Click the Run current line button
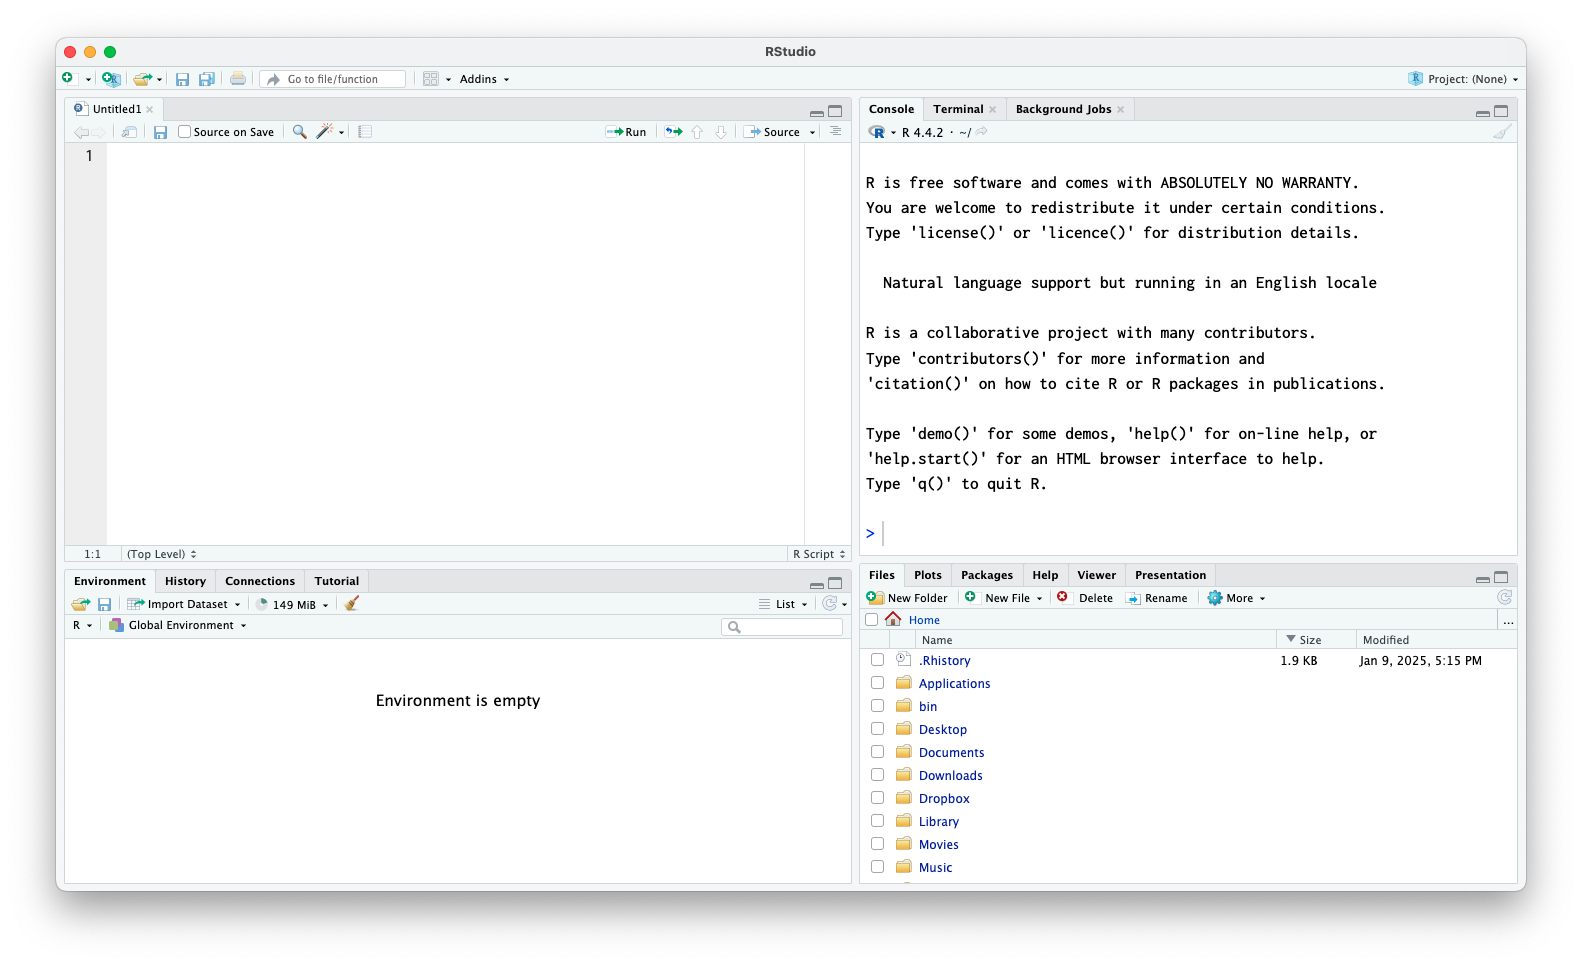 [626, 132]
